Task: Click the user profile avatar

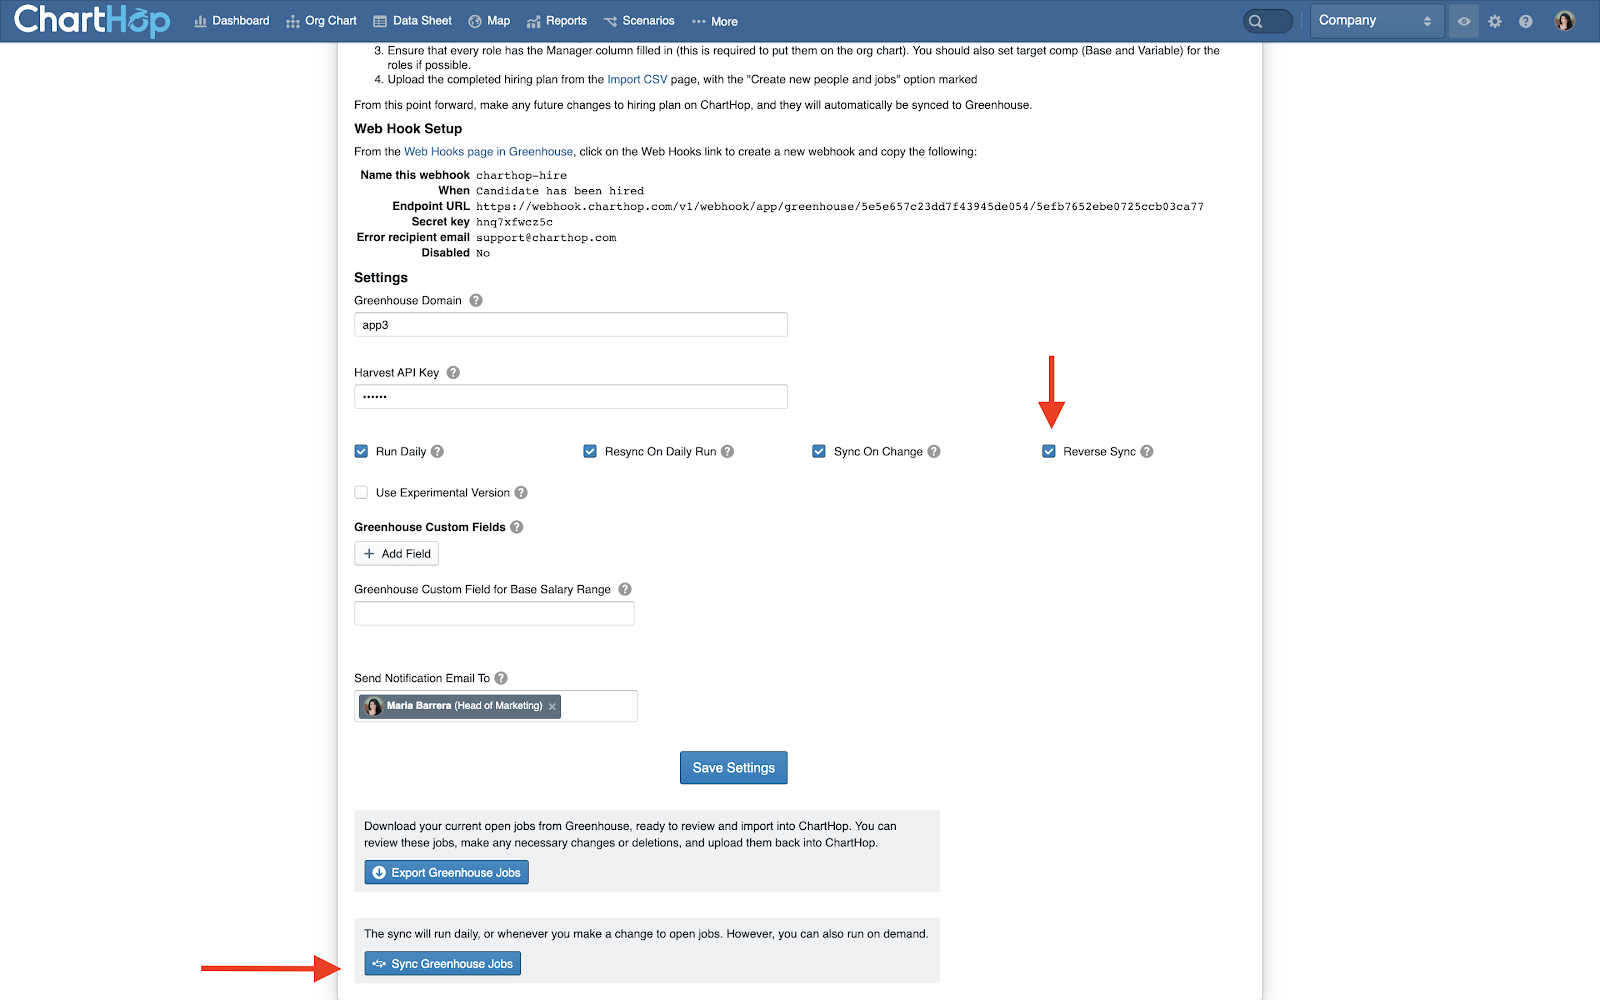Action: [x=1565, y=21]
